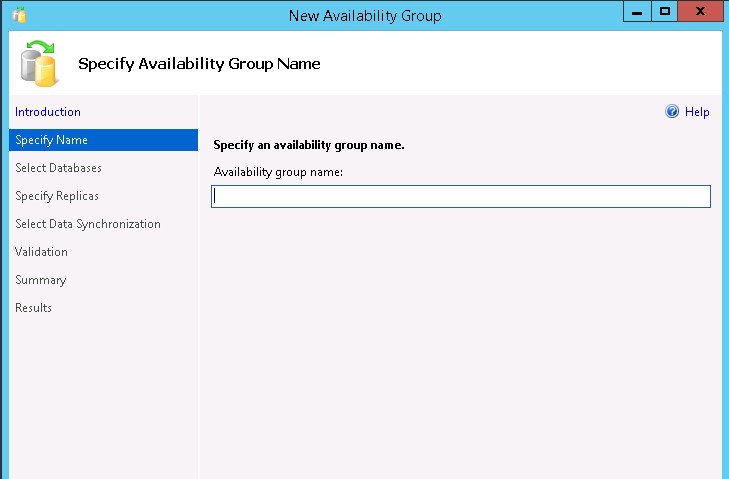729x479 pixels.
Task: Open the Specify Replicas step
Action: pos(57,196)
